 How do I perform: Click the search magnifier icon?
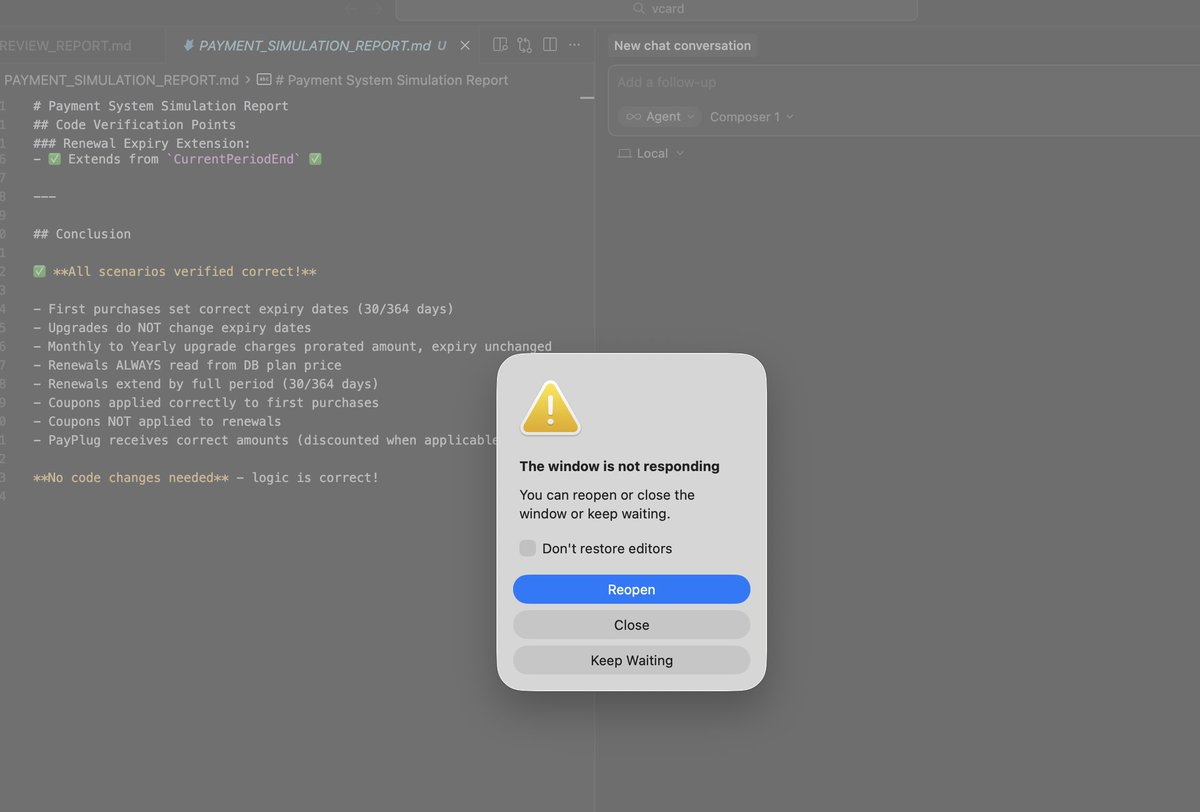tap(639, 8)
